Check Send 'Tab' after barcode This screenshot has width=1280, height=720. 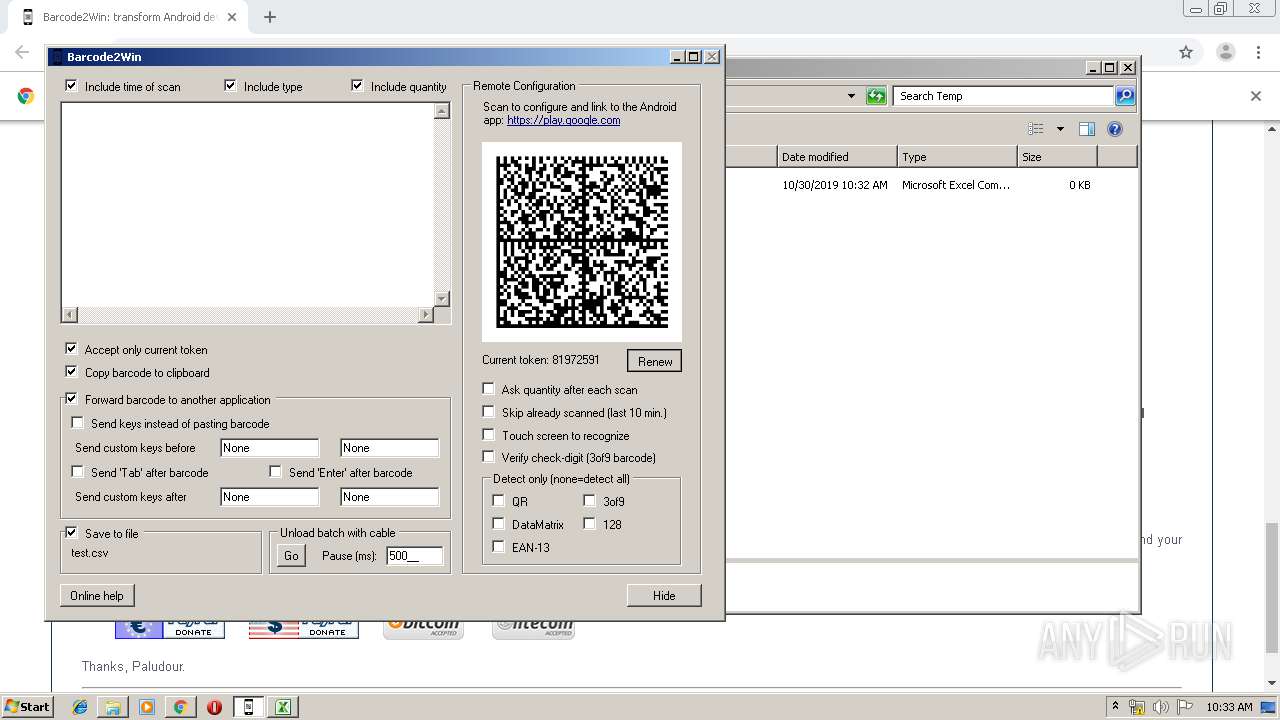pos(77,472)
